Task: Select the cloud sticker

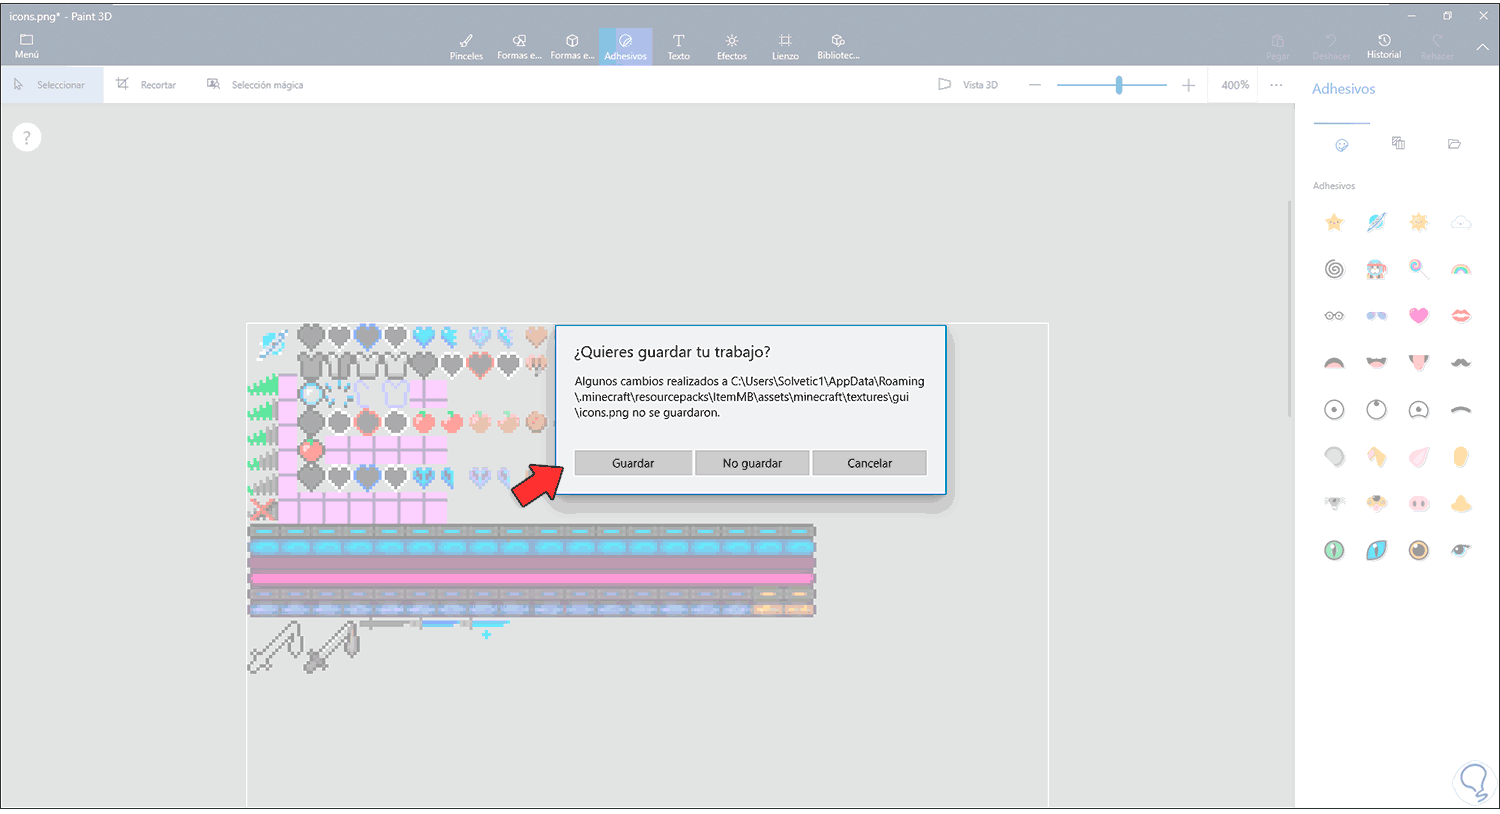Action: tap(1461, 222)
